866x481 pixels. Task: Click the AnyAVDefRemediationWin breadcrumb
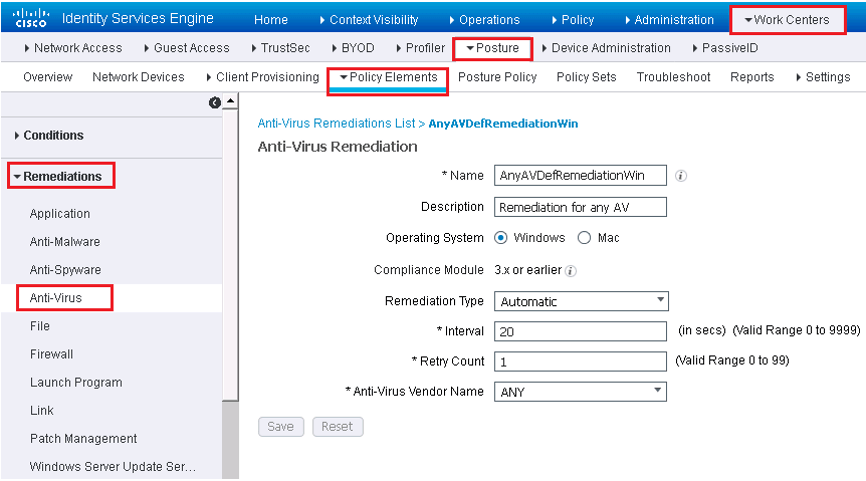click(x=503, y=123)
